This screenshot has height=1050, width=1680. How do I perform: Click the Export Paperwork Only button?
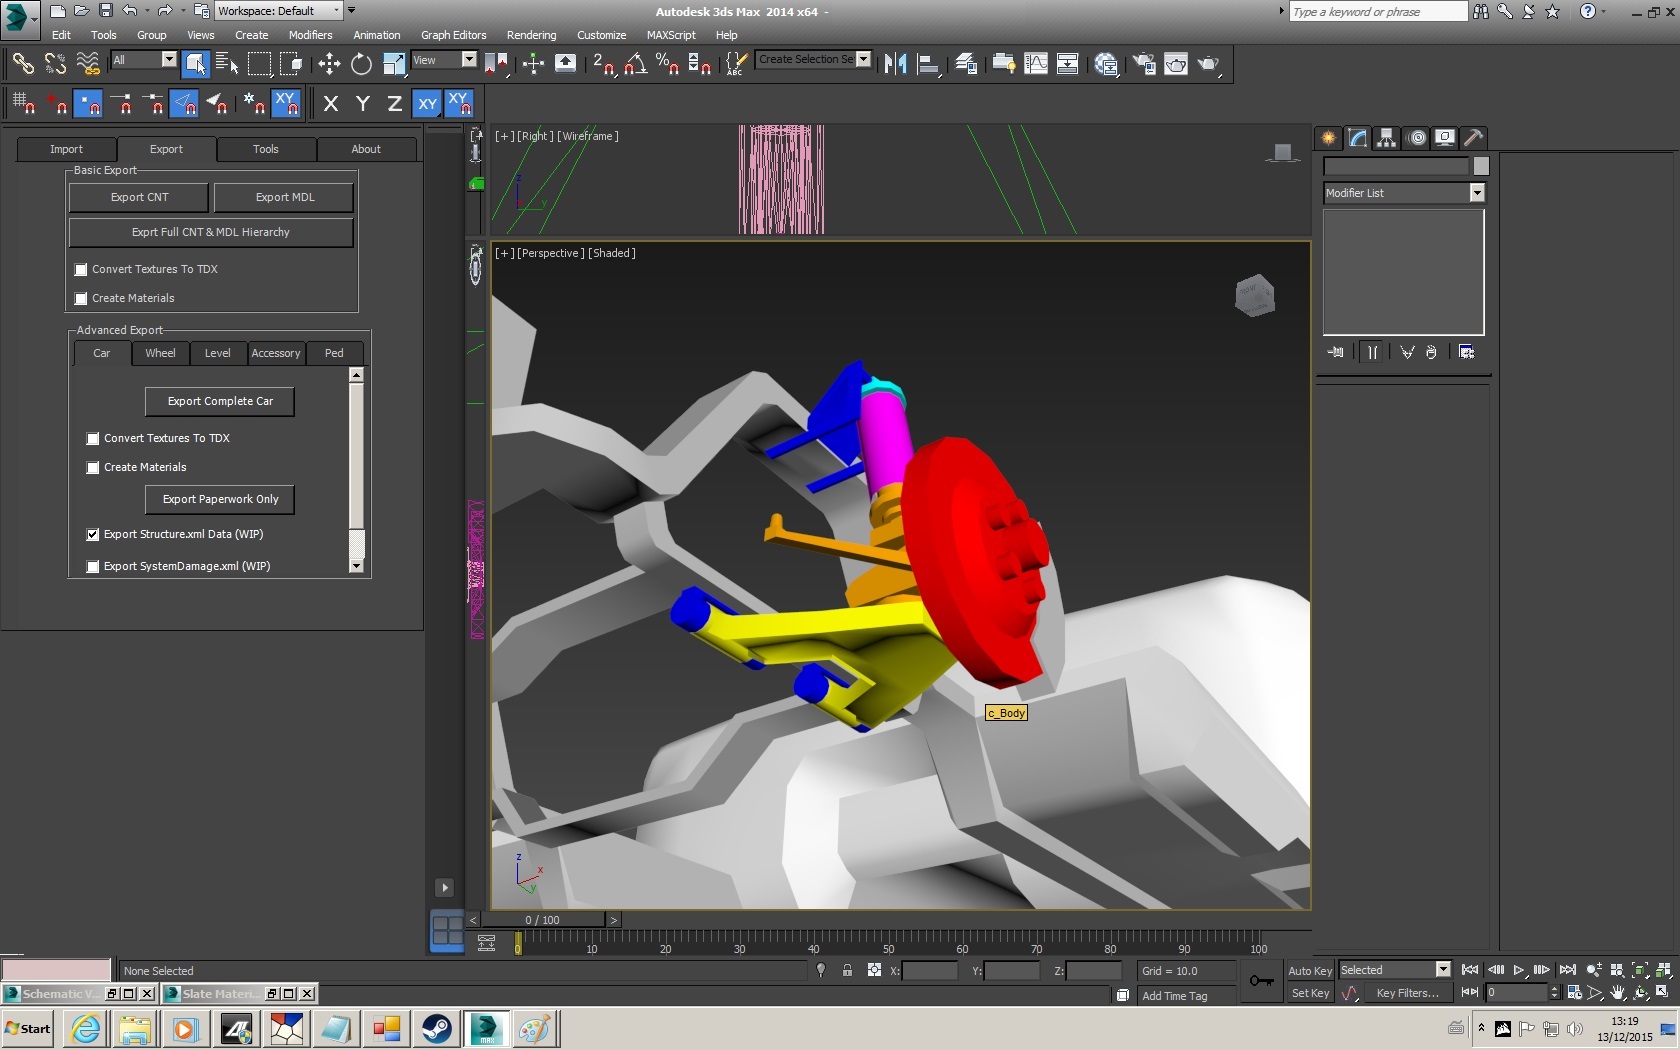(x=220, y=499)
